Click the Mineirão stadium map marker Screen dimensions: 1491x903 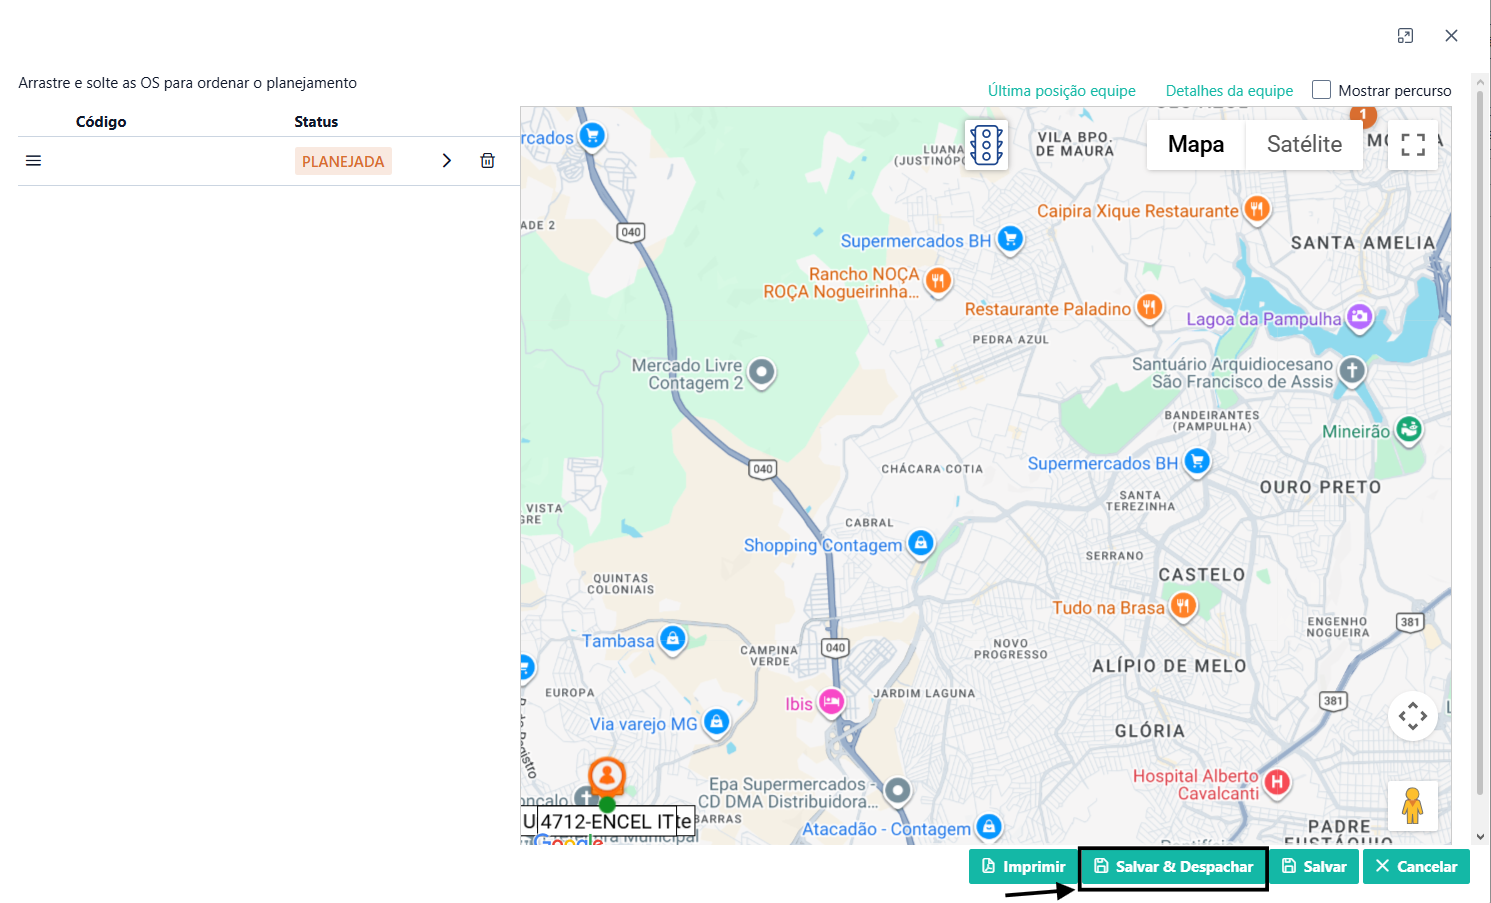(1409, 430)
